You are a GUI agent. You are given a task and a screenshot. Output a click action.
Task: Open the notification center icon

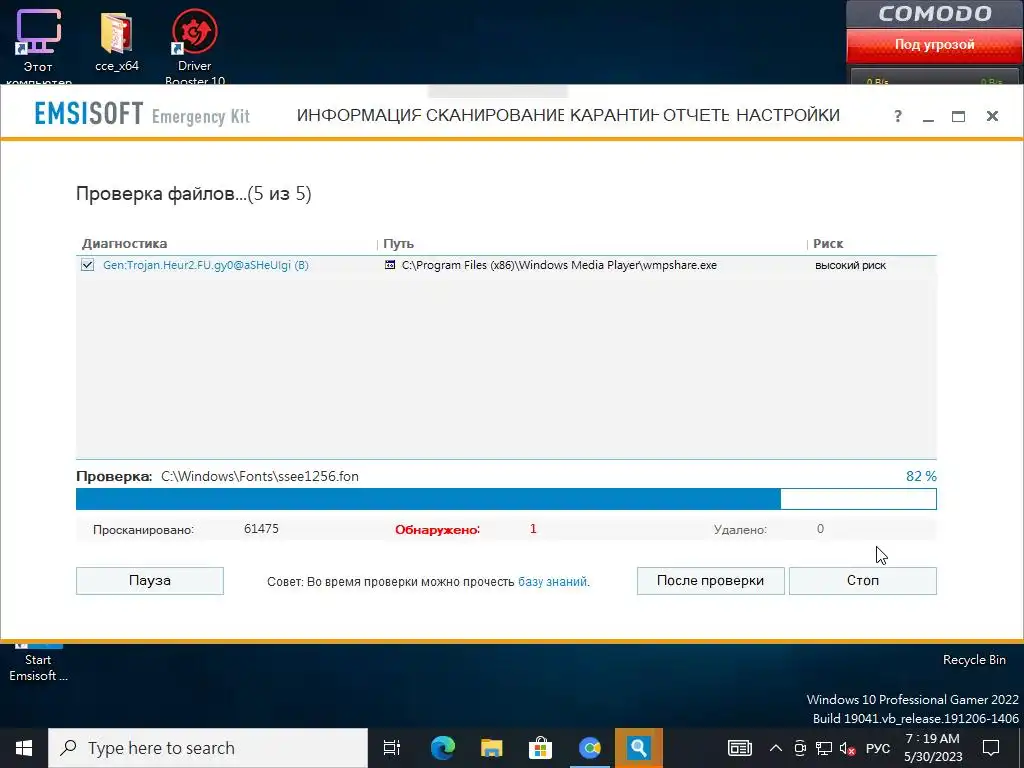(x=991, y=748)
